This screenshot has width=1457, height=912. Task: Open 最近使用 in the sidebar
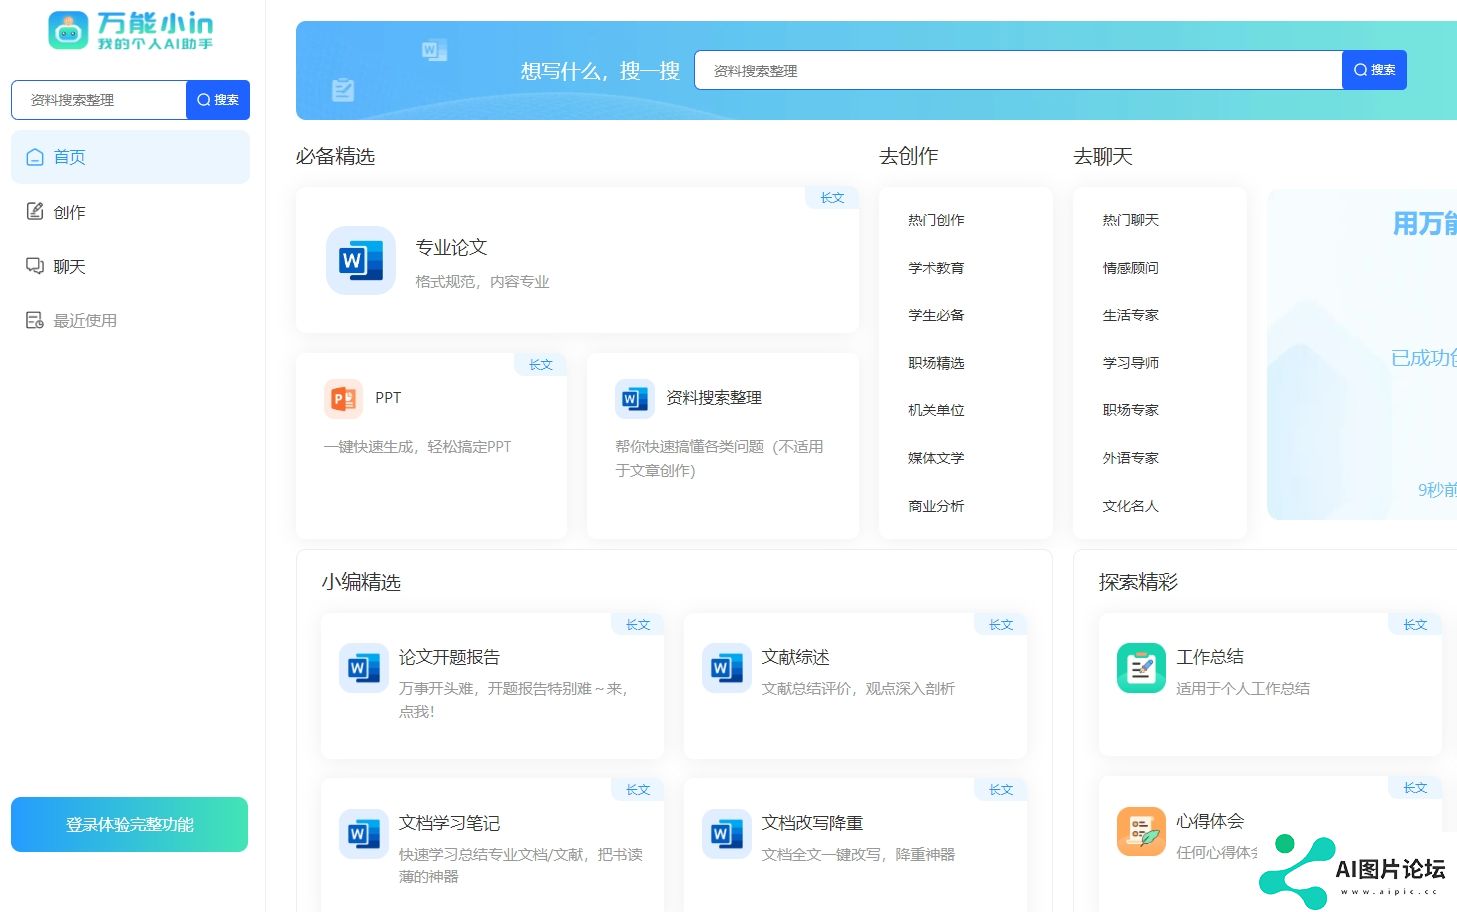[x=130, y=320]
